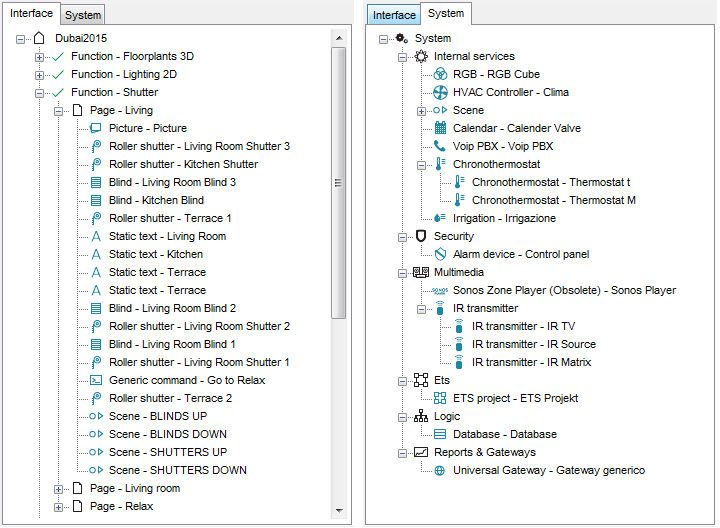Click the Irrigation water-drop icon
This screenshot has width=720, height=528.
(x=440, y=218)
